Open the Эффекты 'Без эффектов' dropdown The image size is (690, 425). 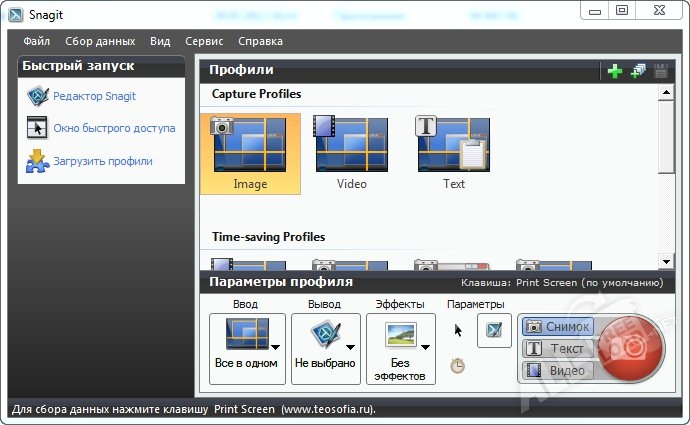pyautogui.click(x=400, y=349)
